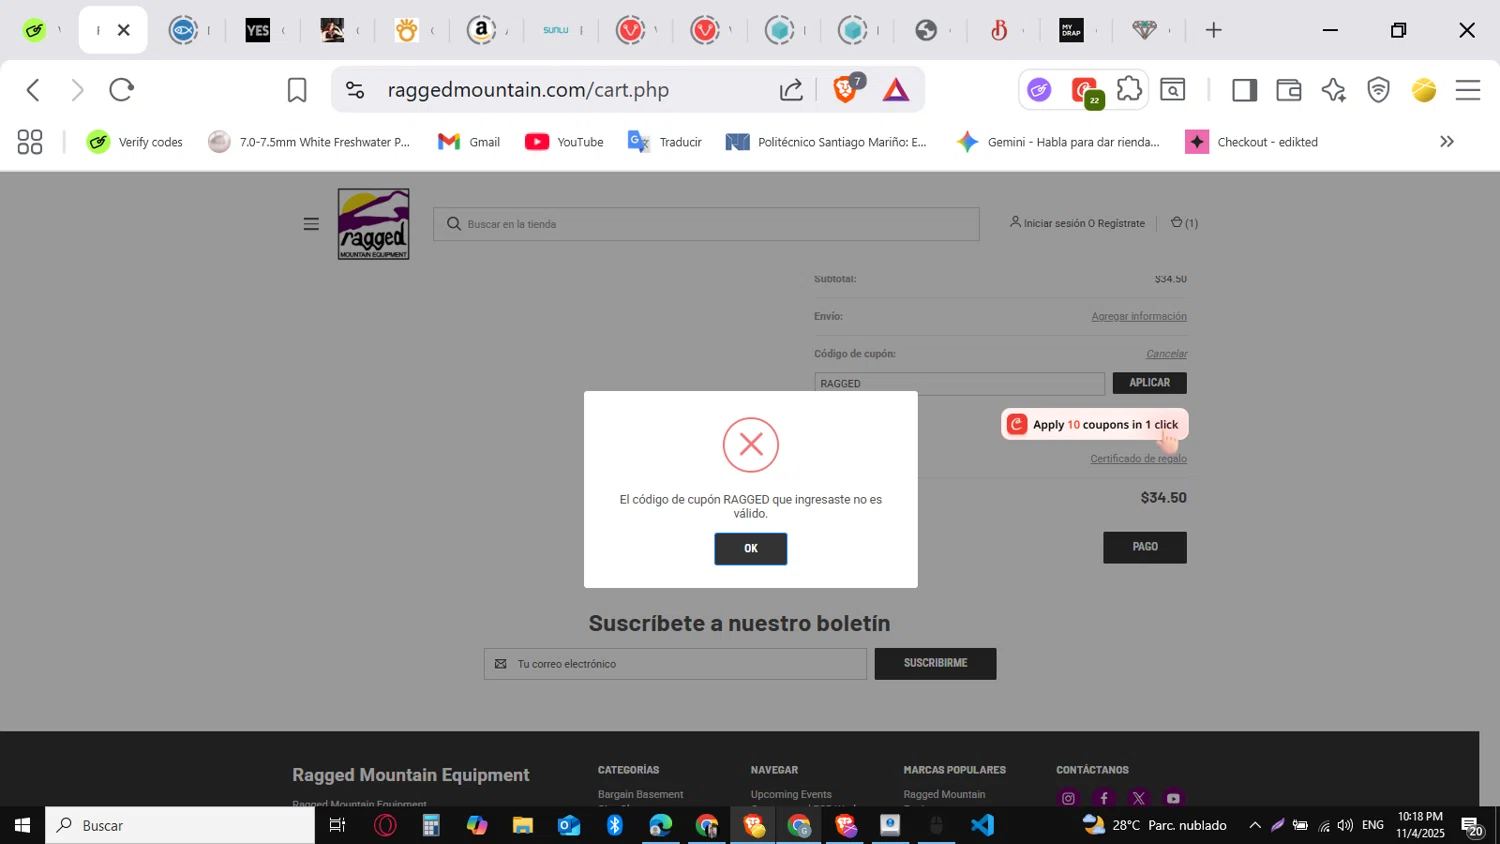This screenshot has height=844, width=1500.
Task: Click OK in the invalid coupon dialog
Action: click(750, 548)
